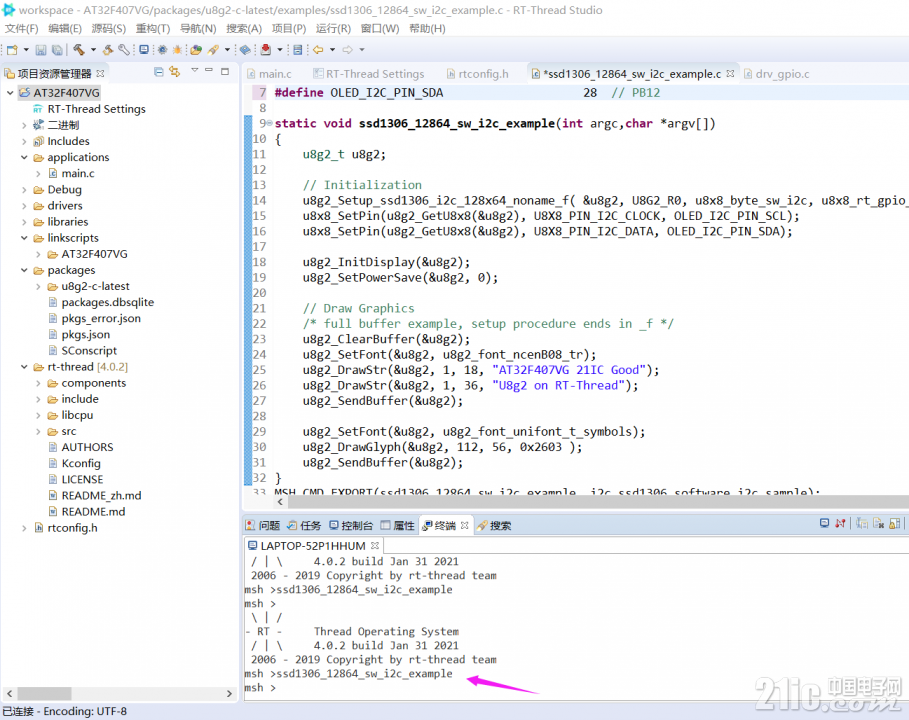Collapse the rt-thread [4.0.2] folder
909x720 pixels.
[x=24, y=367]
